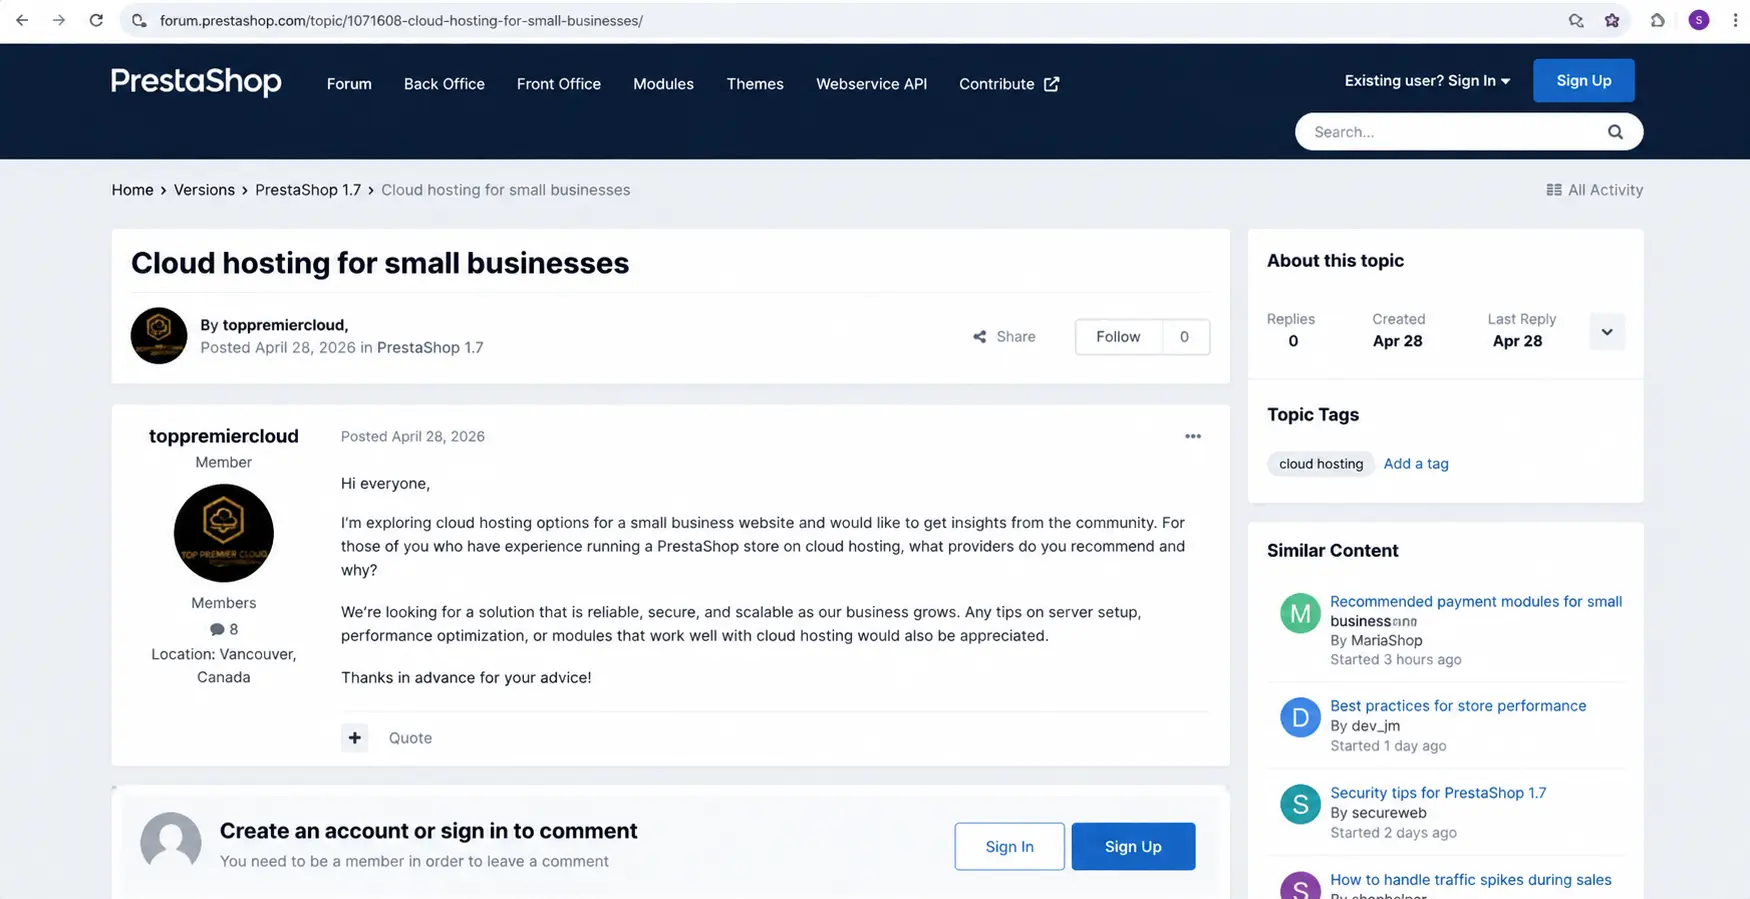Open Security tips for PrestaShop 1.7 topic

1438,793
